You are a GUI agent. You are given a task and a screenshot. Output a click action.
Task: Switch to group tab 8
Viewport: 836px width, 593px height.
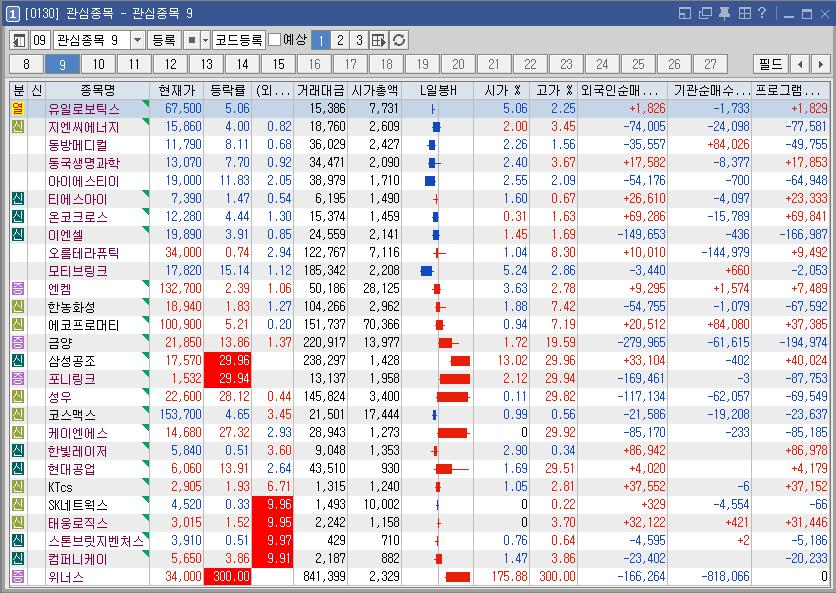[27, 65]
